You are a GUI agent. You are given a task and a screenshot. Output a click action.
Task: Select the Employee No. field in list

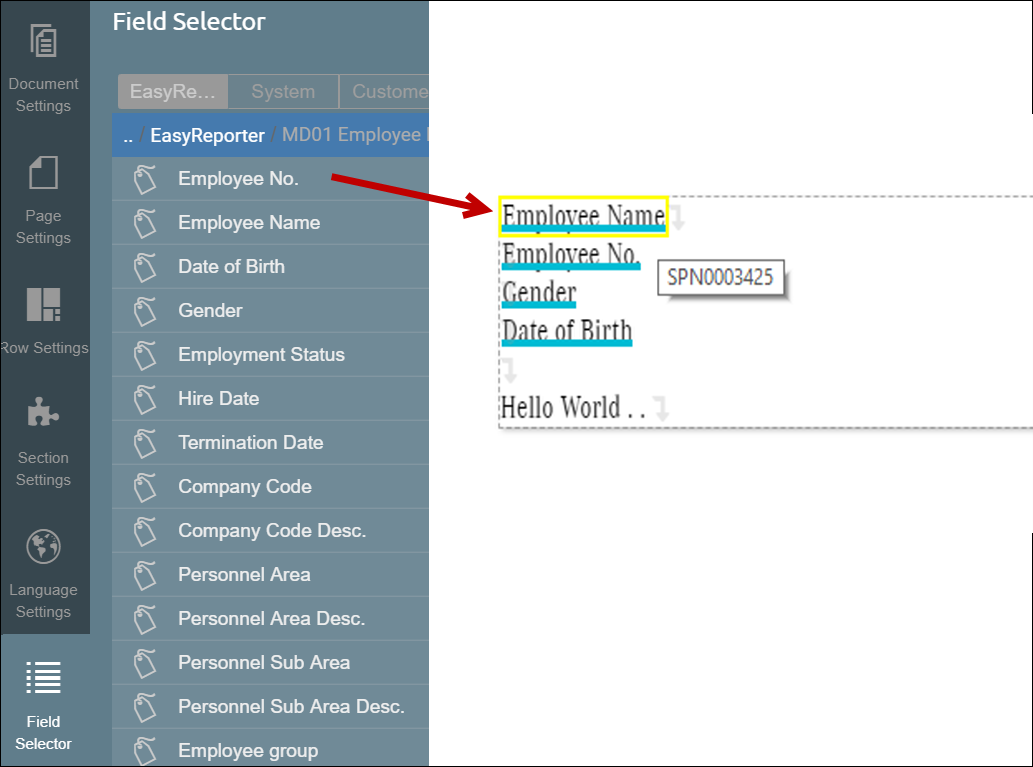point(238,179)
